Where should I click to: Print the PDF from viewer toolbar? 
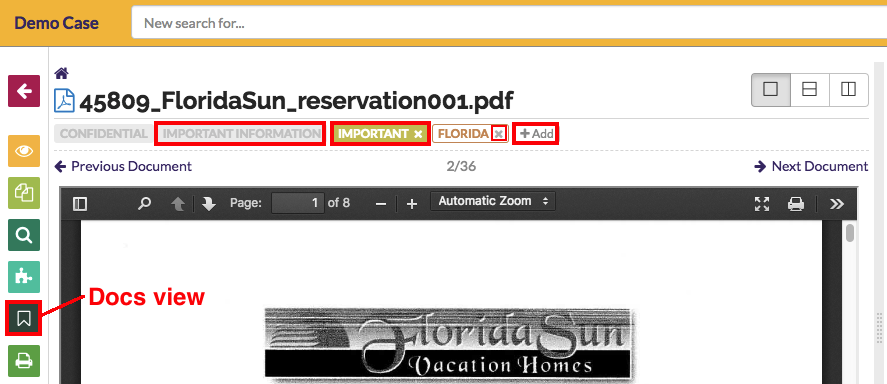point(796,204)
